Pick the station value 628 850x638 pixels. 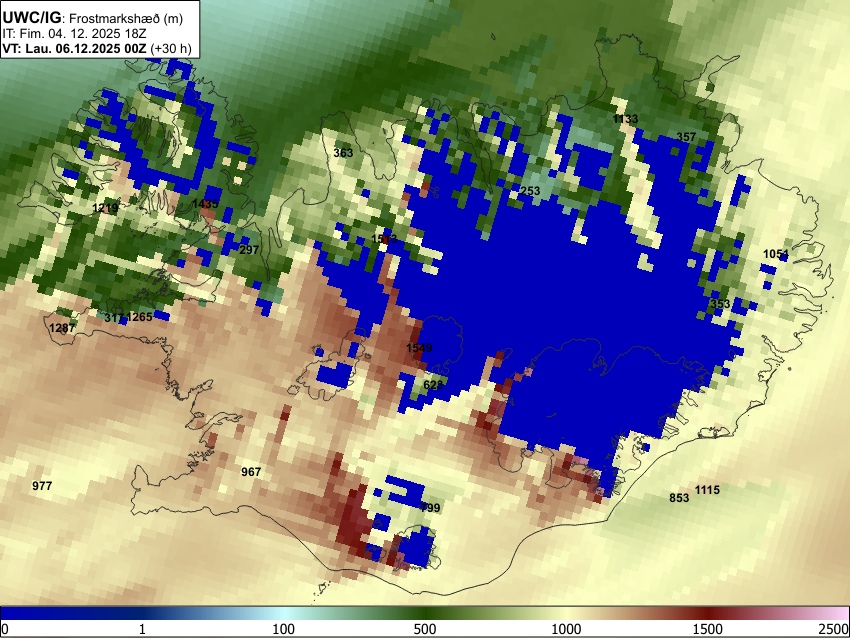433,385
